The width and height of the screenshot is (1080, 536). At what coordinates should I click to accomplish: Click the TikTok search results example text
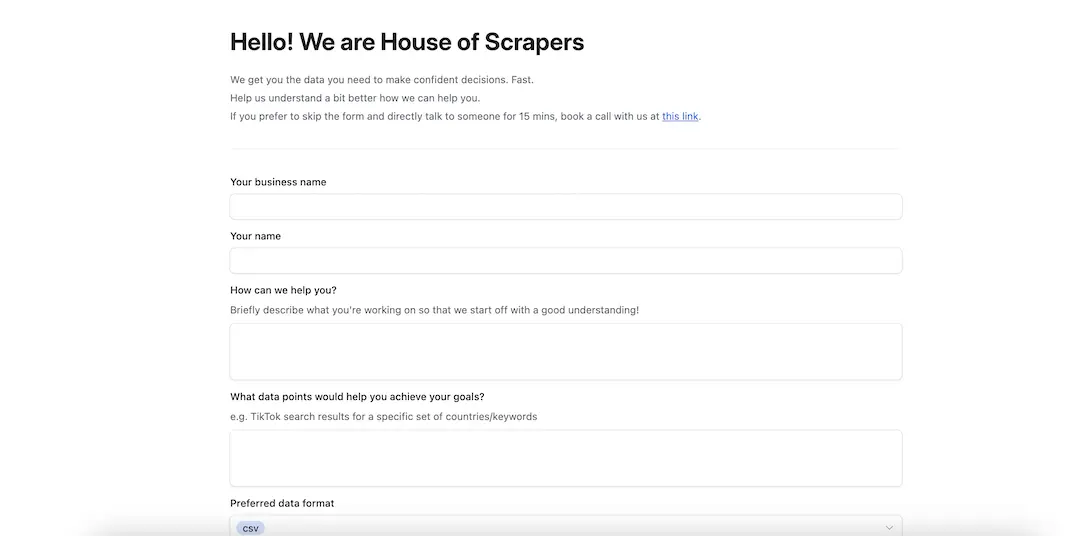point(384,416)
